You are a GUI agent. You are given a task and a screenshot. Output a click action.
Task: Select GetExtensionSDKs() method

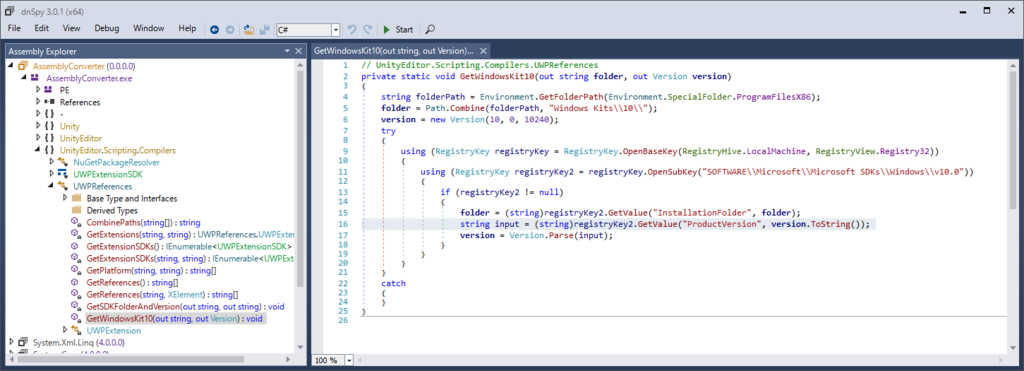[189, 246]
